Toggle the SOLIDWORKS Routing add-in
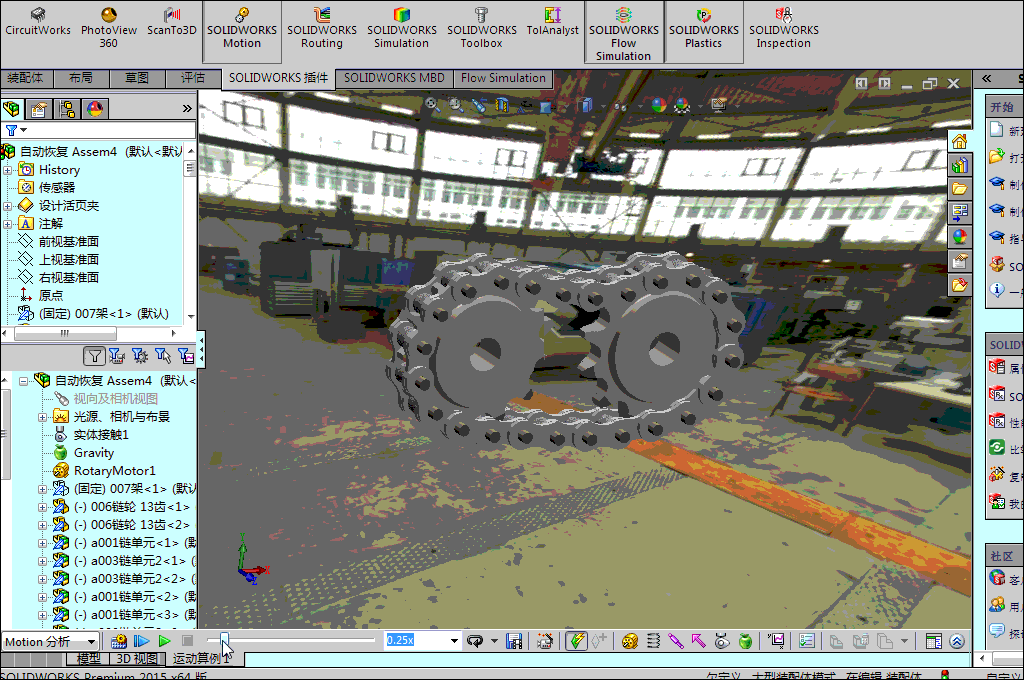 pyautogui.click(x=322, y=28)
